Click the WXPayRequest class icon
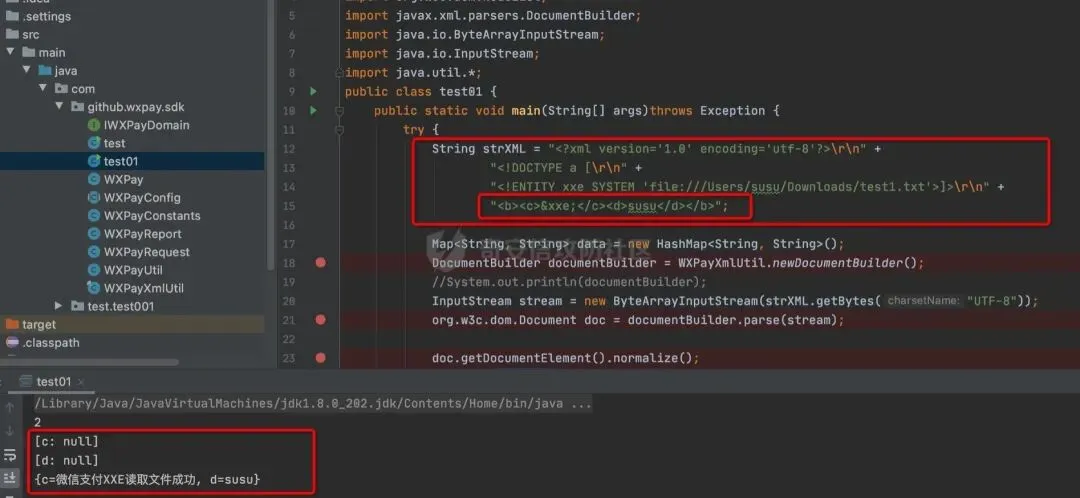The width and height of the screenshot is (1080, 498). pyautogui.click(x=94, y=252)
